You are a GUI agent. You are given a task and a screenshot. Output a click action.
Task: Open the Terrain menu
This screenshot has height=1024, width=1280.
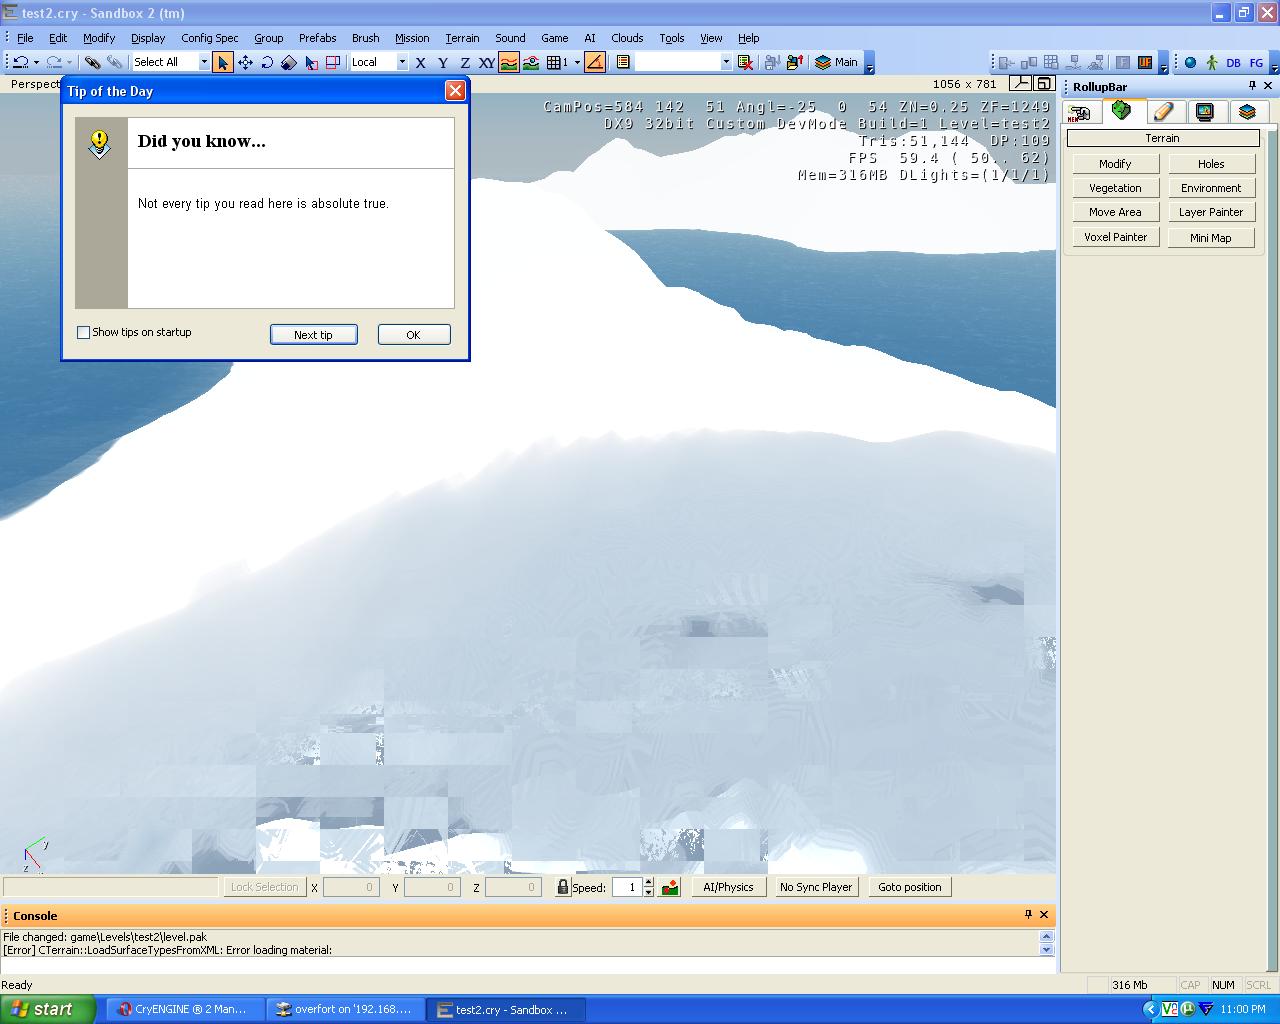point(462,38)
